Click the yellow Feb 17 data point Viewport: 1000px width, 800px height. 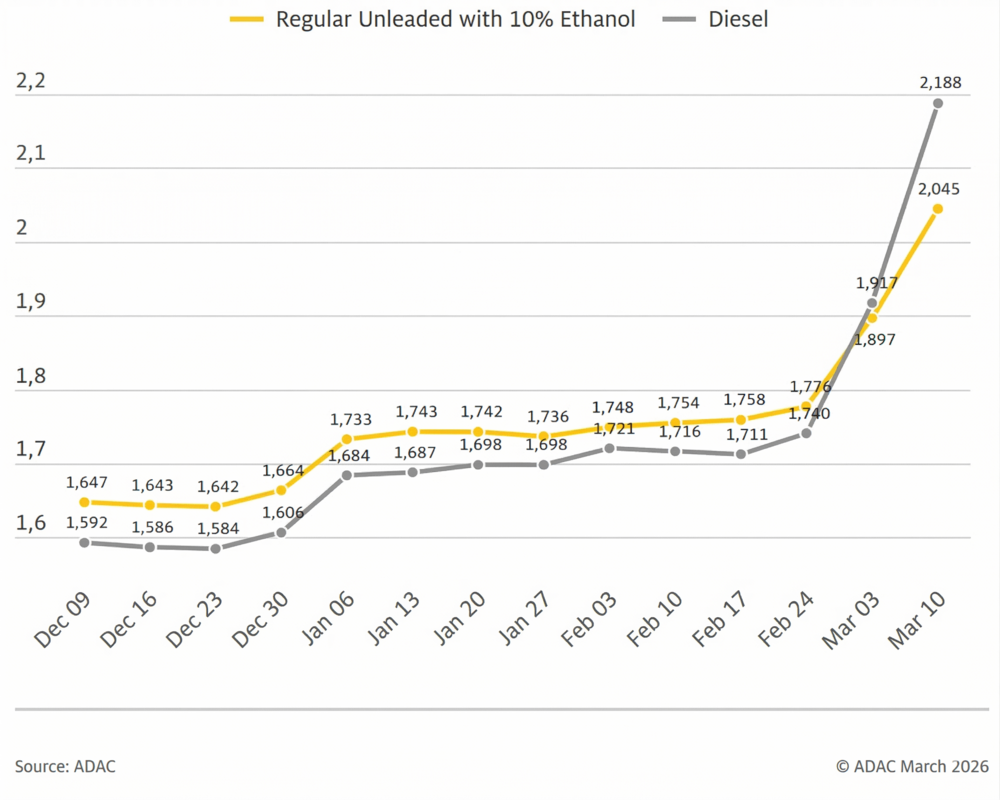[741, 420]
